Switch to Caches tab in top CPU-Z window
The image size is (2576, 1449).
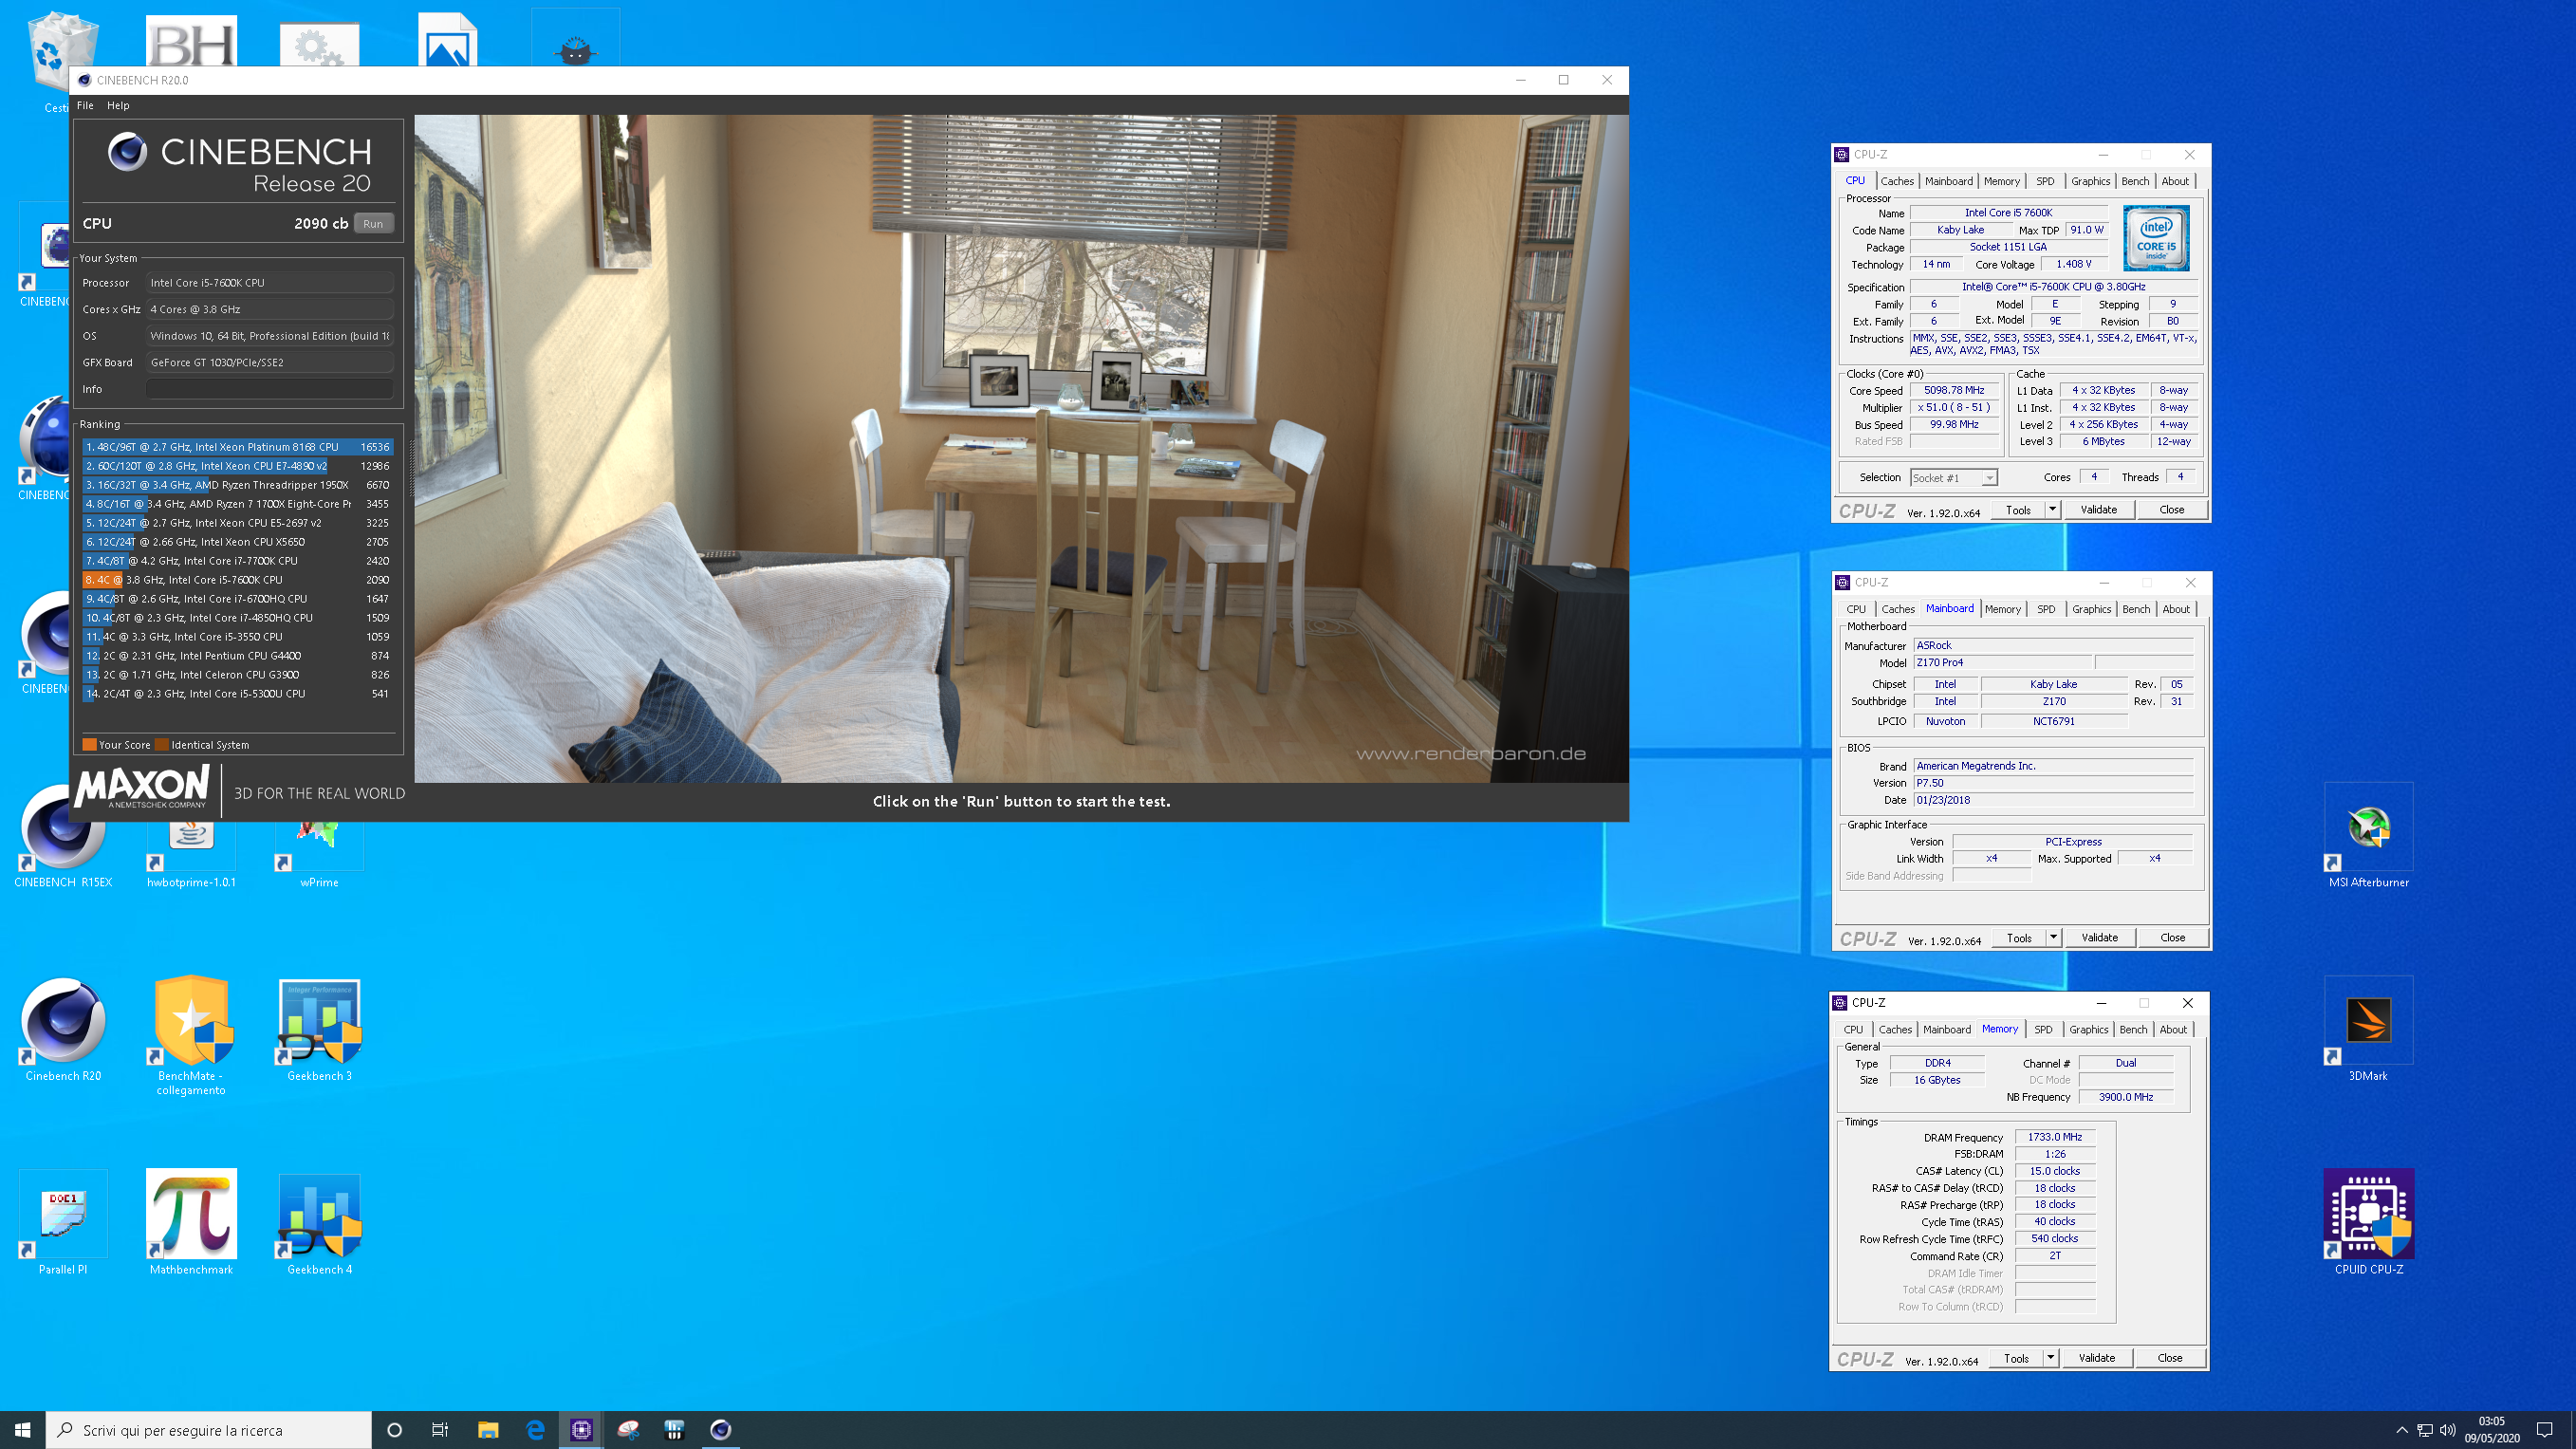1896,181
